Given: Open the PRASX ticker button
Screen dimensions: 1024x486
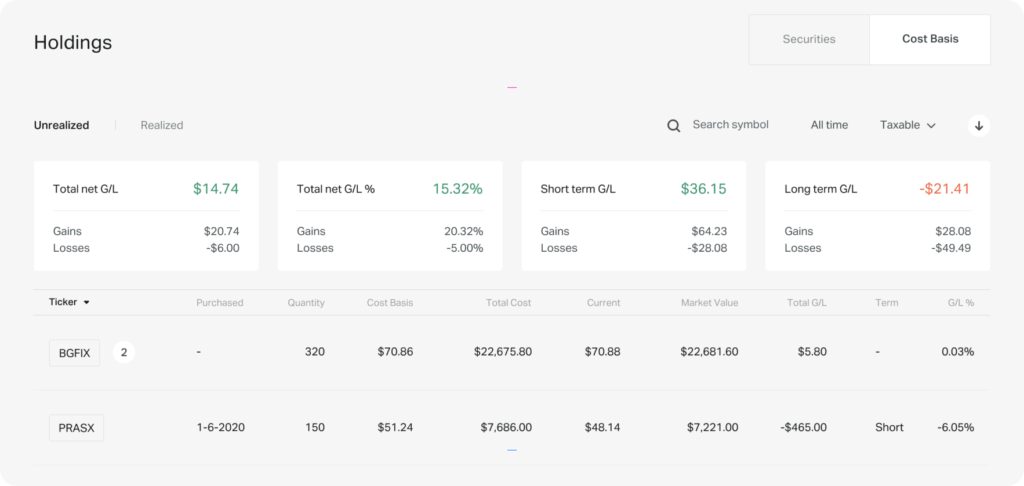Looking at the screenshot, I should pyautogui.click(x=76, y=427).
